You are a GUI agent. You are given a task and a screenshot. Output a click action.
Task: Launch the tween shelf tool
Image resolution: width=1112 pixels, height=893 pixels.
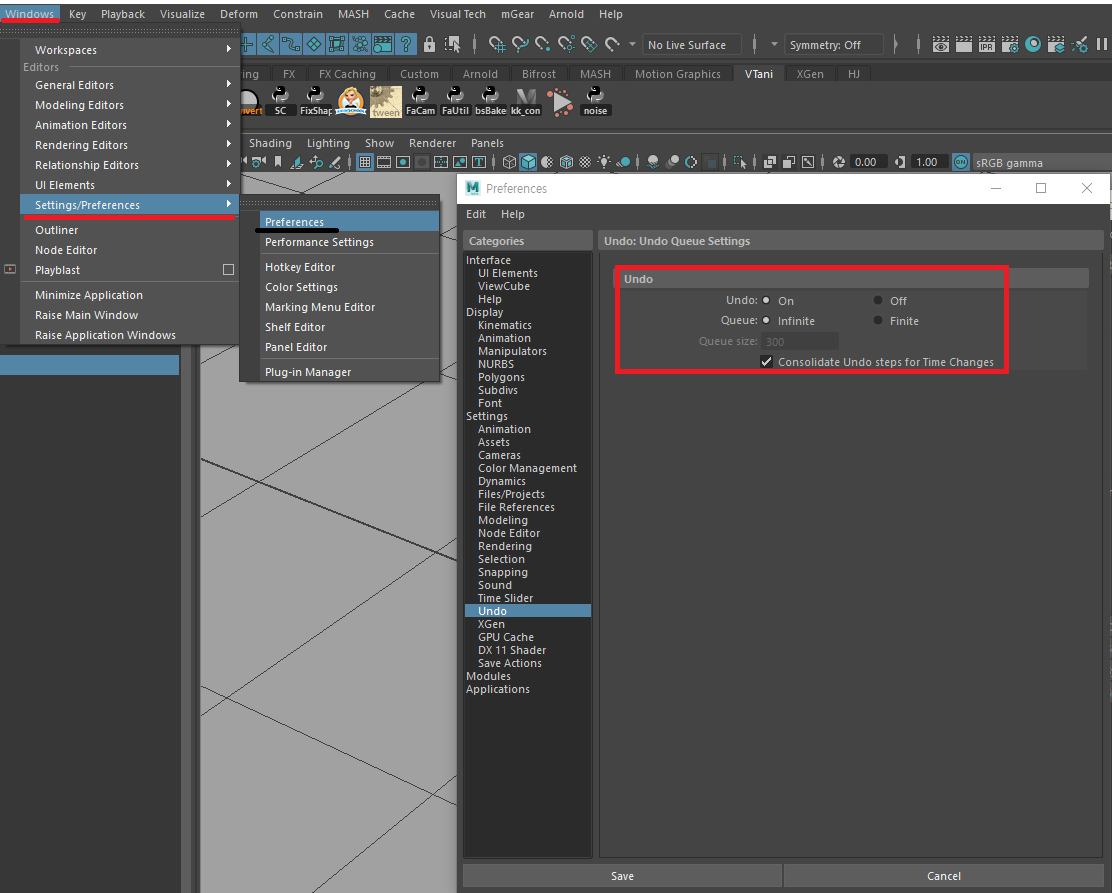[x=386, y=101]
